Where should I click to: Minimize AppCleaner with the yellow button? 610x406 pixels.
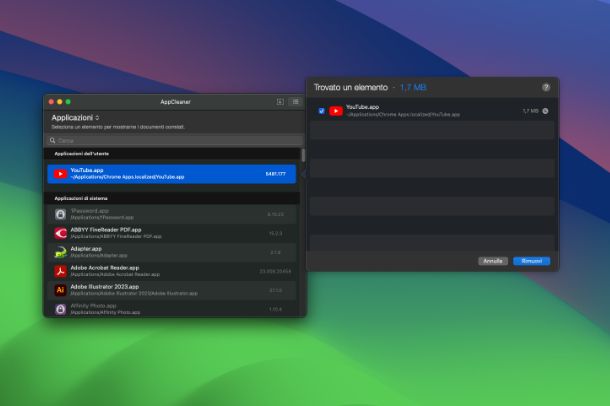pyautogui.click(x=60, y=102)
